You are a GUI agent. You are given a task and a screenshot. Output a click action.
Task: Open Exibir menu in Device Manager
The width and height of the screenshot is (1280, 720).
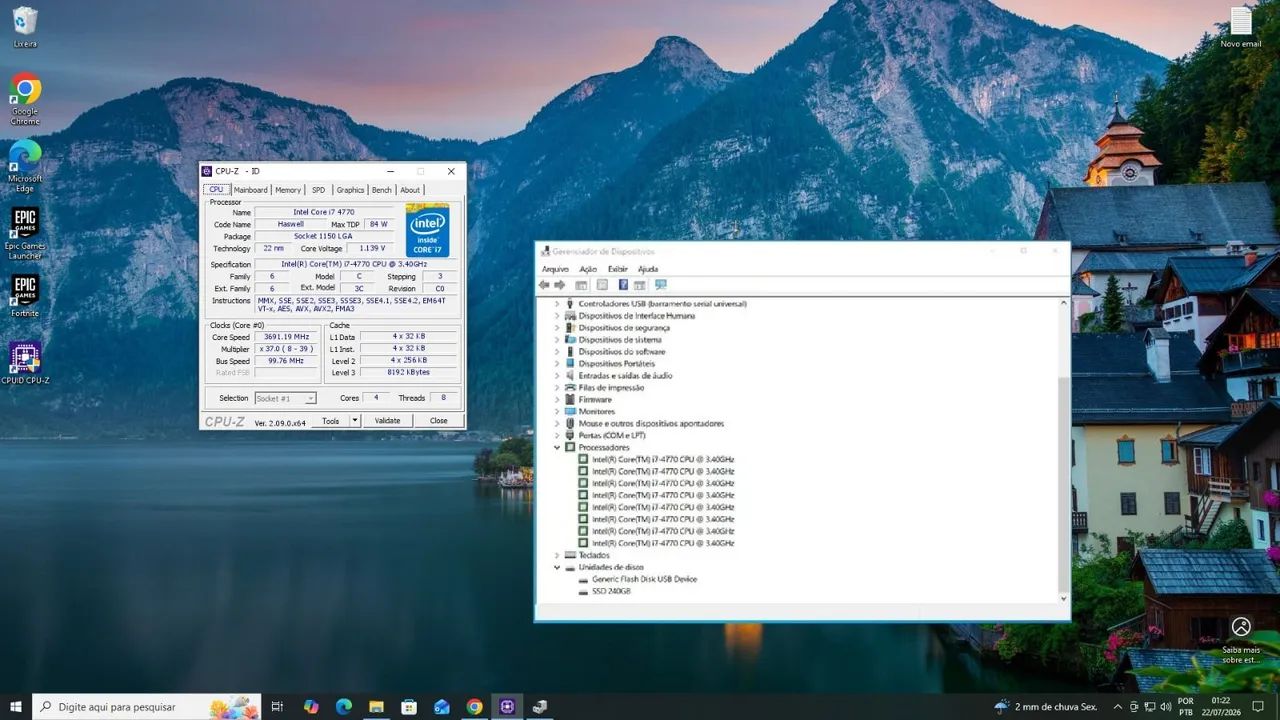[618, 269]
